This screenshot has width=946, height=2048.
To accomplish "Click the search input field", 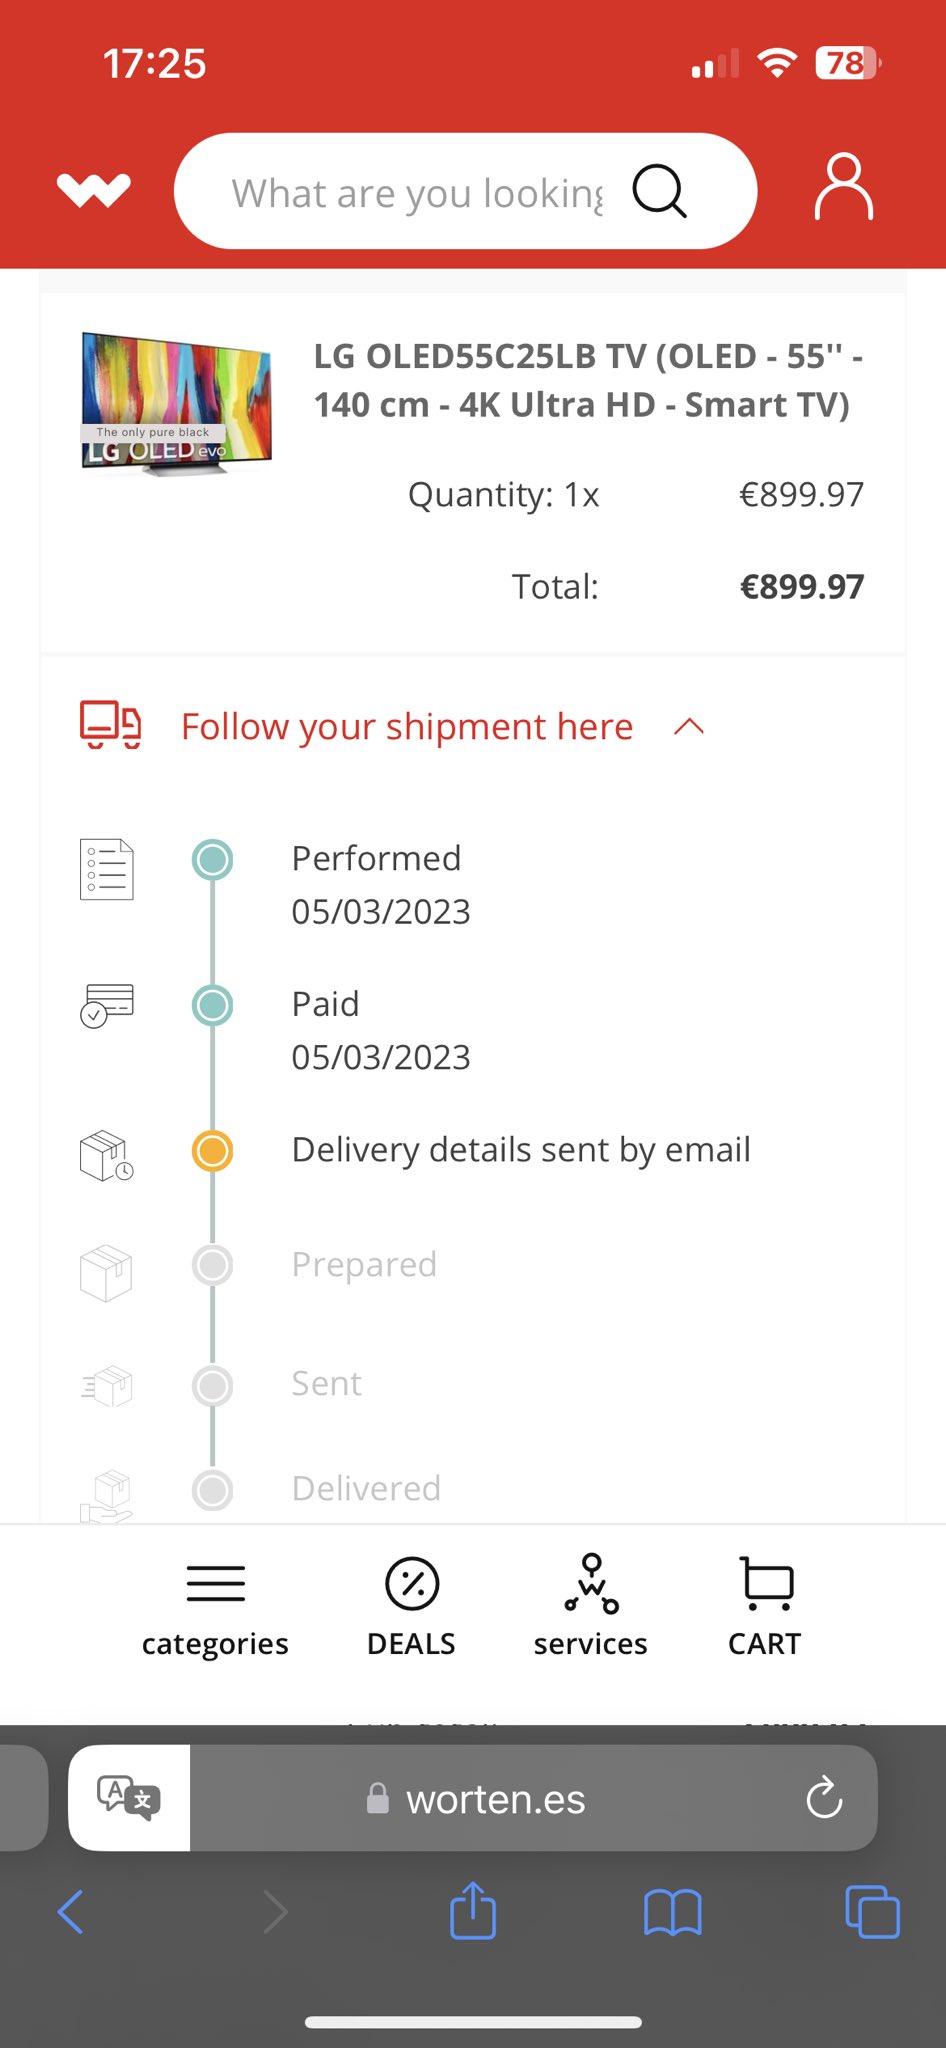I will (x=417, y=193).
